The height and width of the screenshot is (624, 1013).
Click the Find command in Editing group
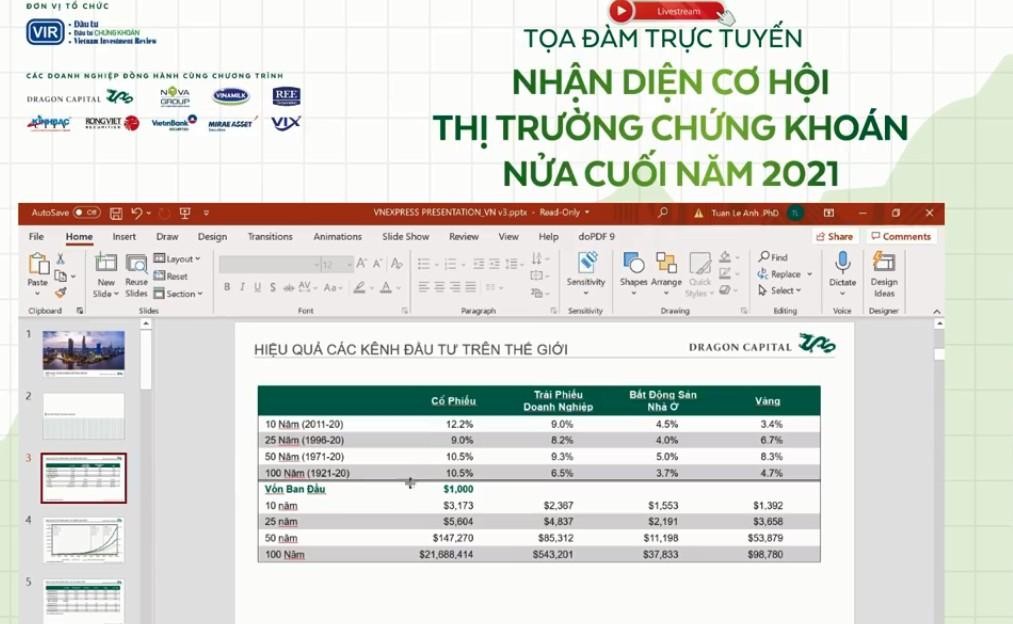click(773, 257)
